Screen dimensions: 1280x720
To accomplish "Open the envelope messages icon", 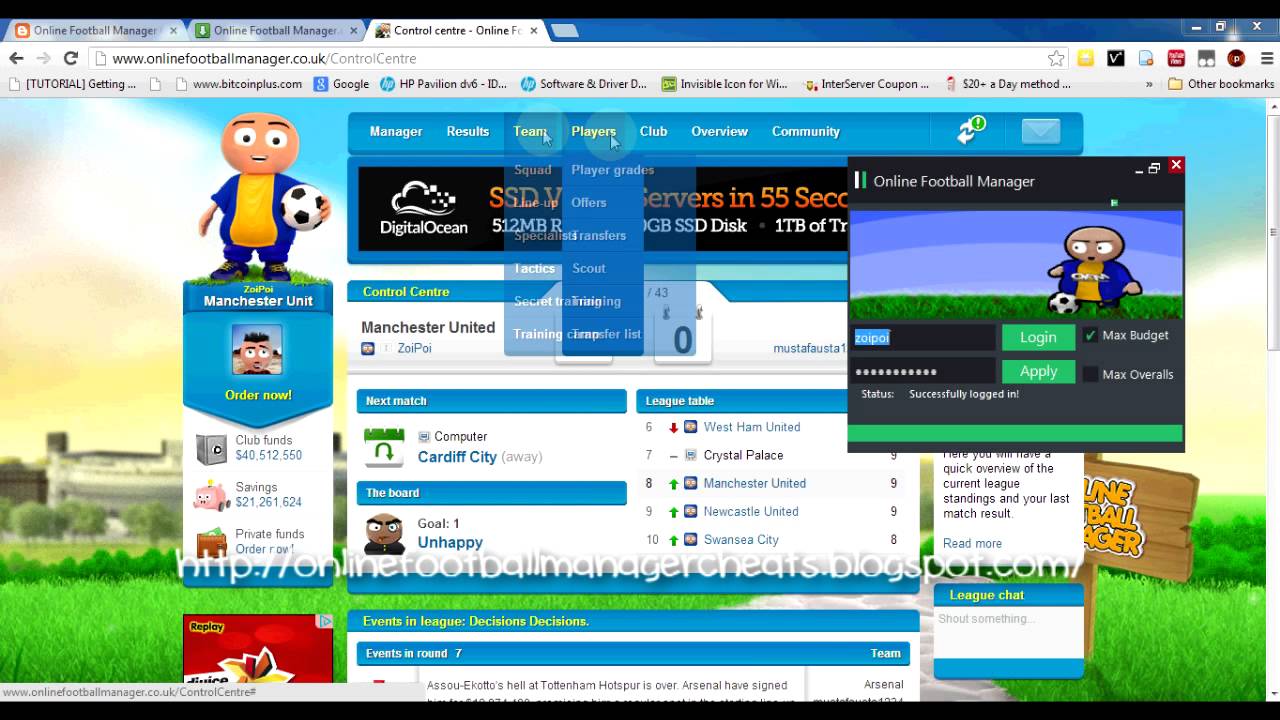I will [1040, 131].
